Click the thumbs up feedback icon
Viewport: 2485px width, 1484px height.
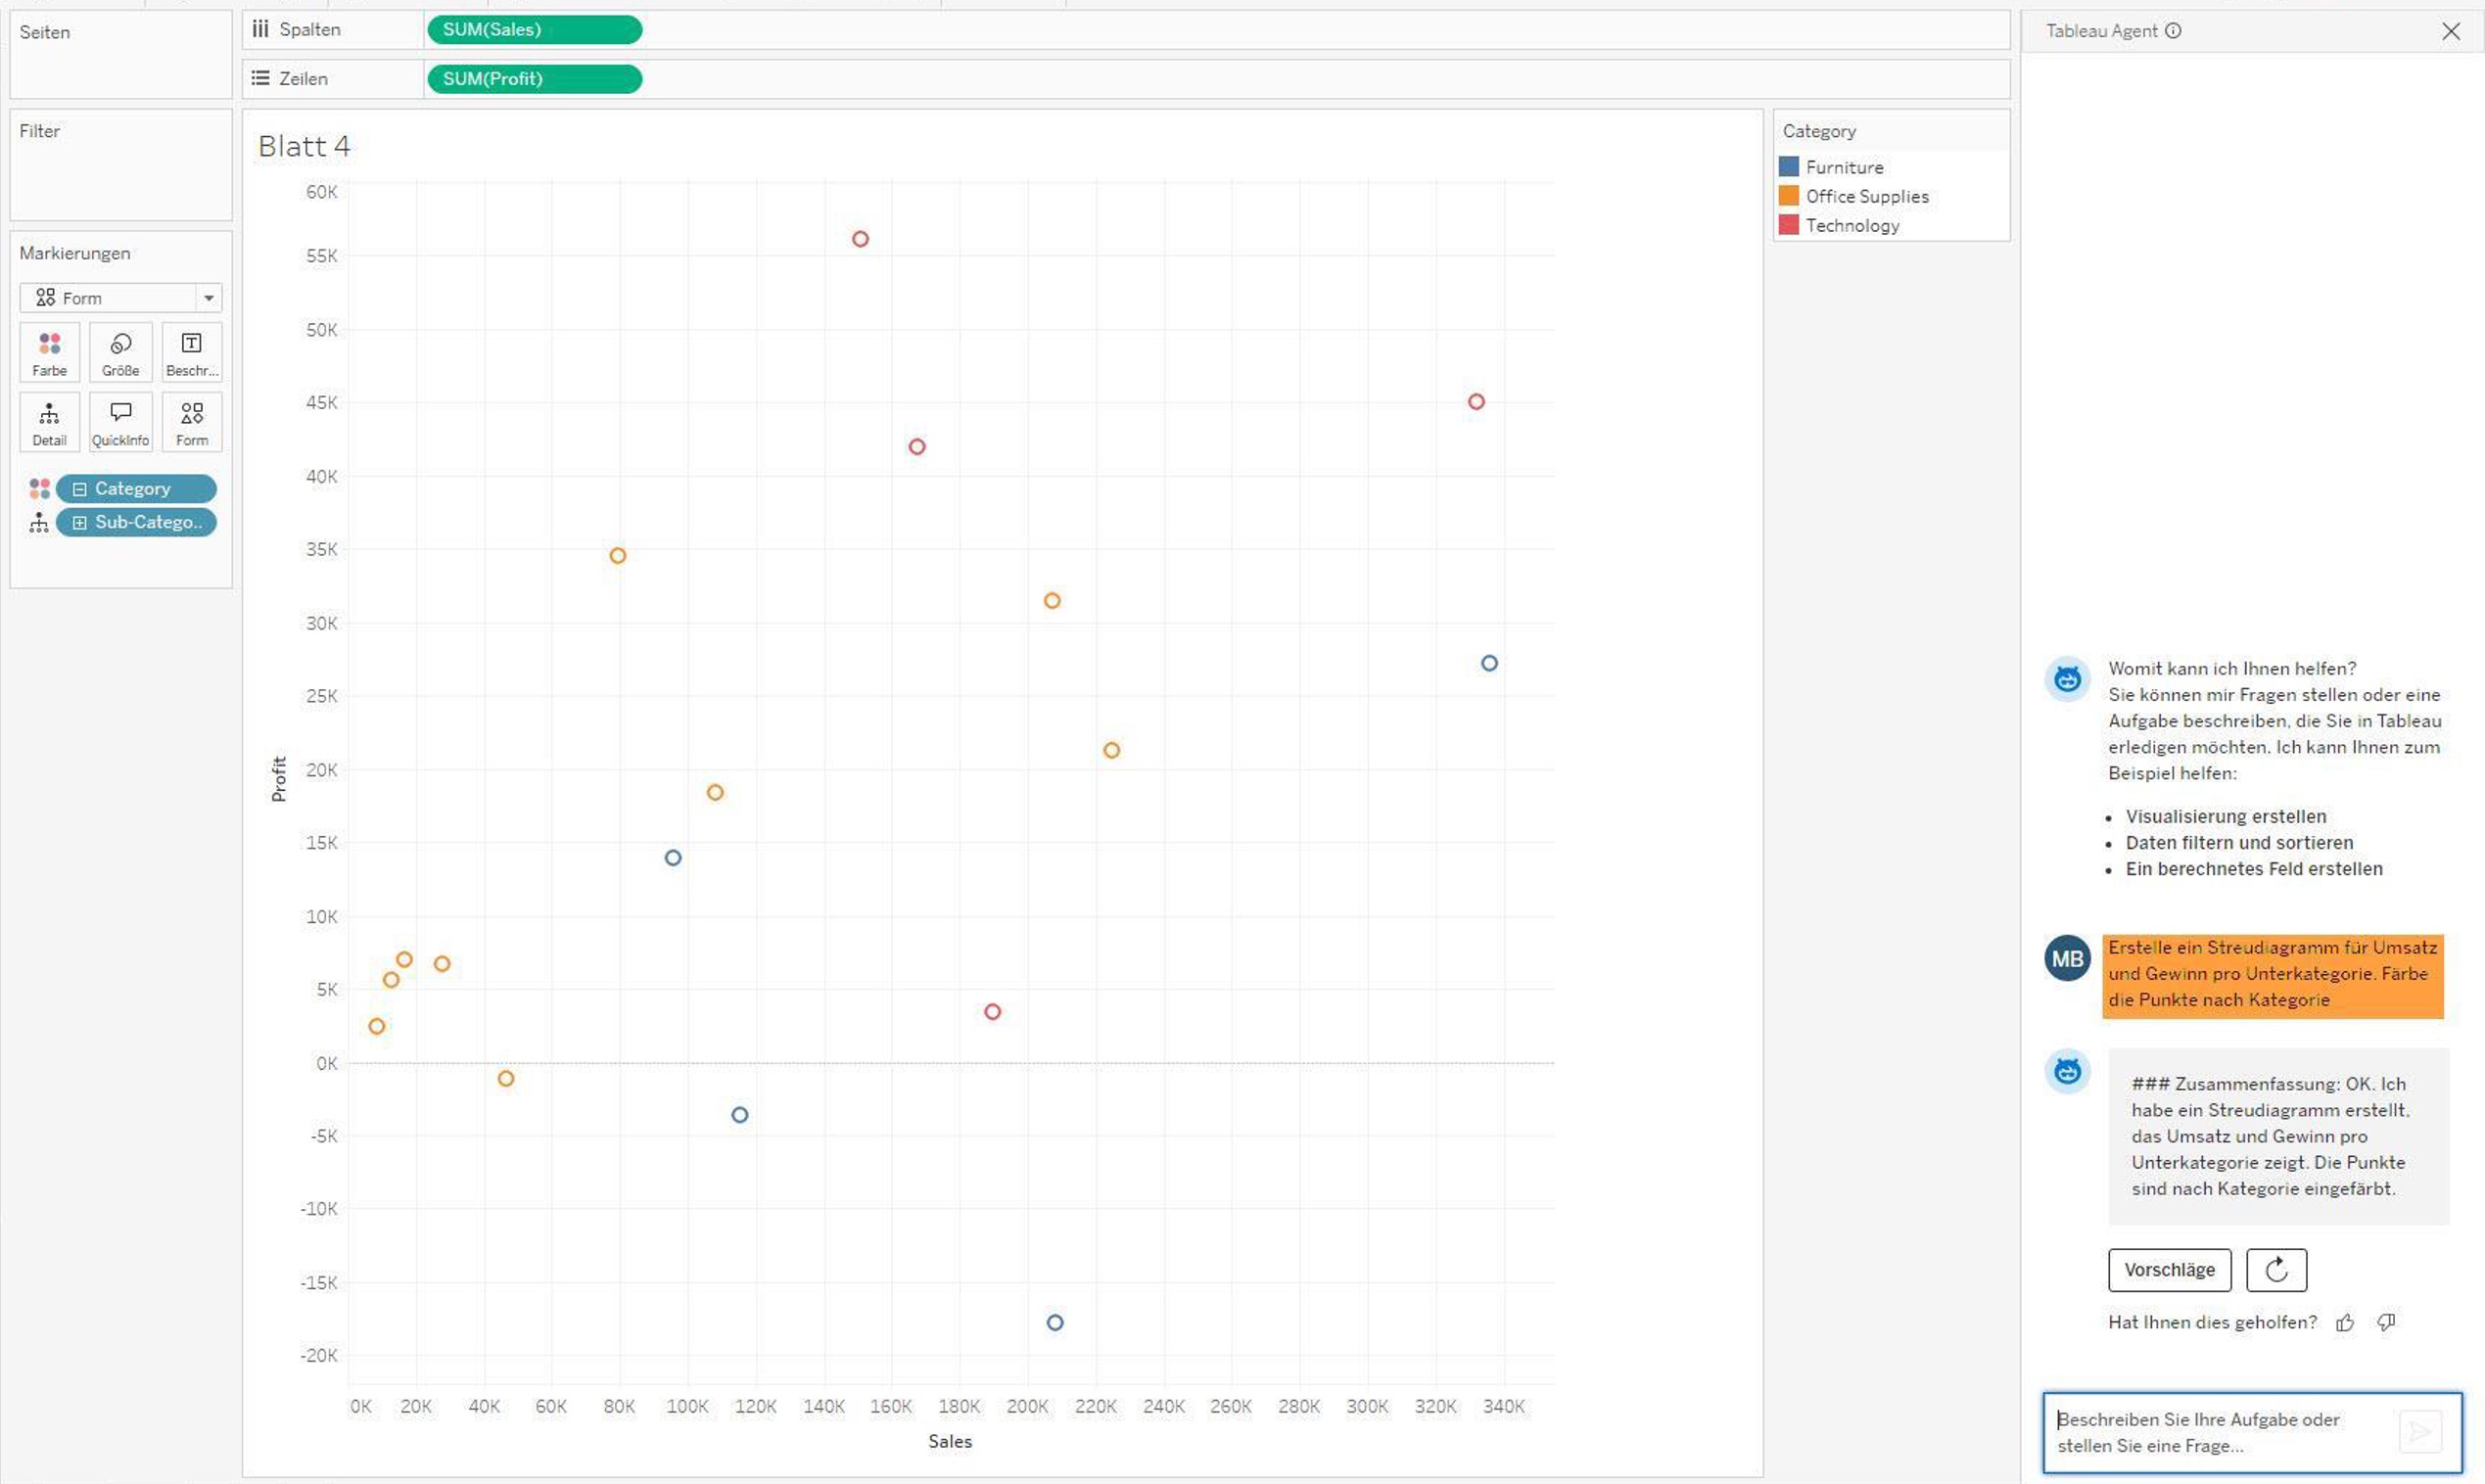(x=2345, y=1323)
